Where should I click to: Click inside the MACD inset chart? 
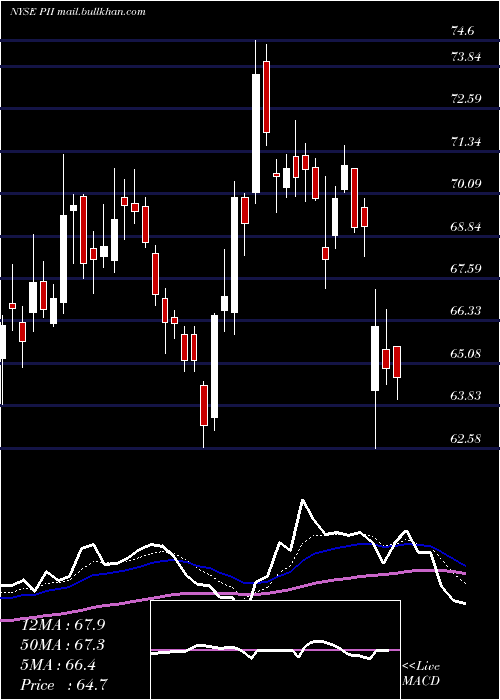tap(275, 650)
